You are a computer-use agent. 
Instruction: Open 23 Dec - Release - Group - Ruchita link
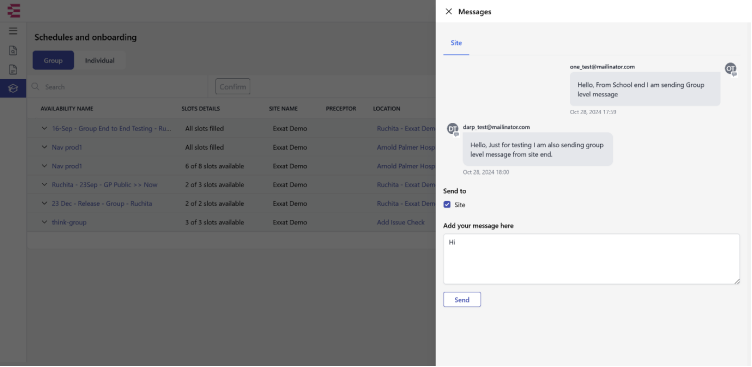(x=102, y=203)
